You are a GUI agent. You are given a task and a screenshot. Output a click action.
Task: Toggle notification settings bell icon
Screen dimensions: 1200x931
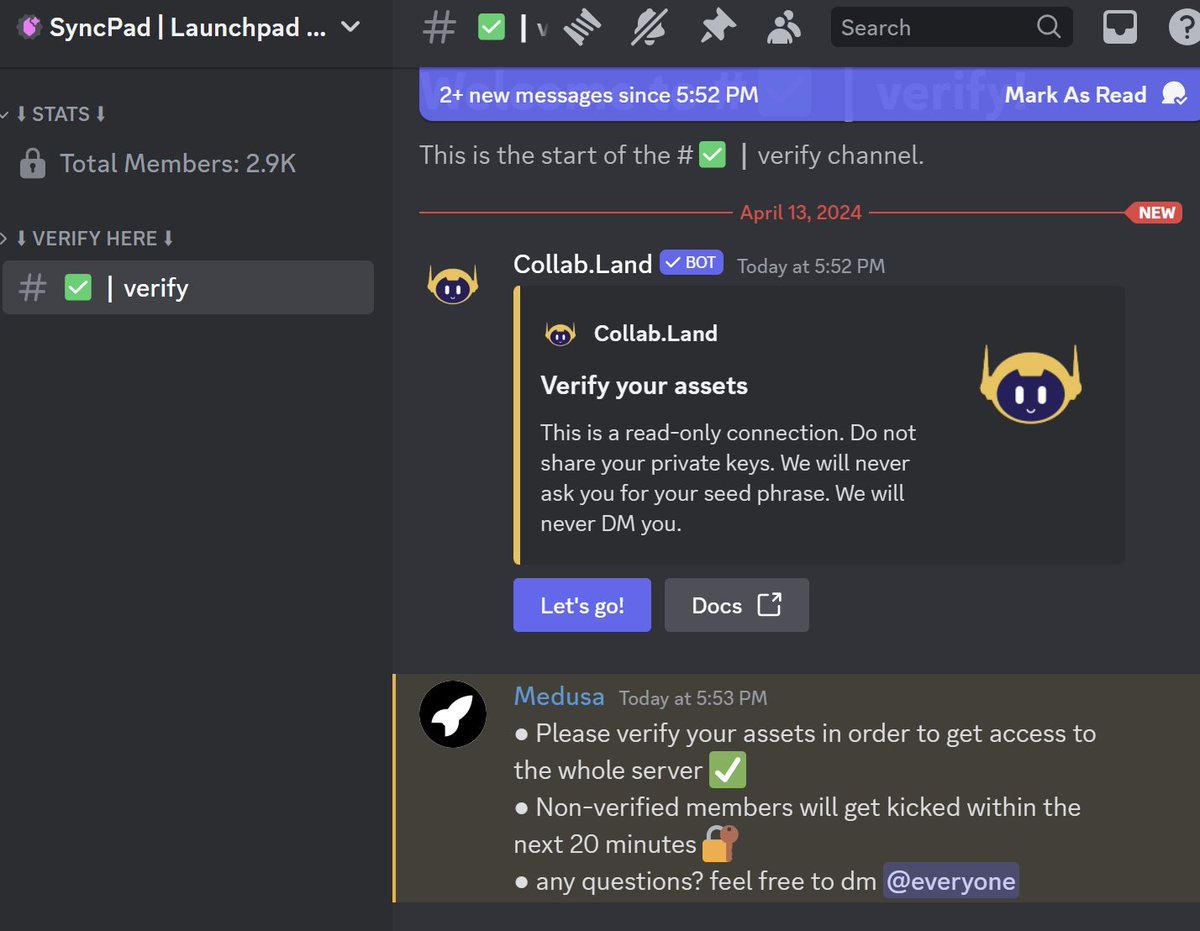(x=649, y=27)
